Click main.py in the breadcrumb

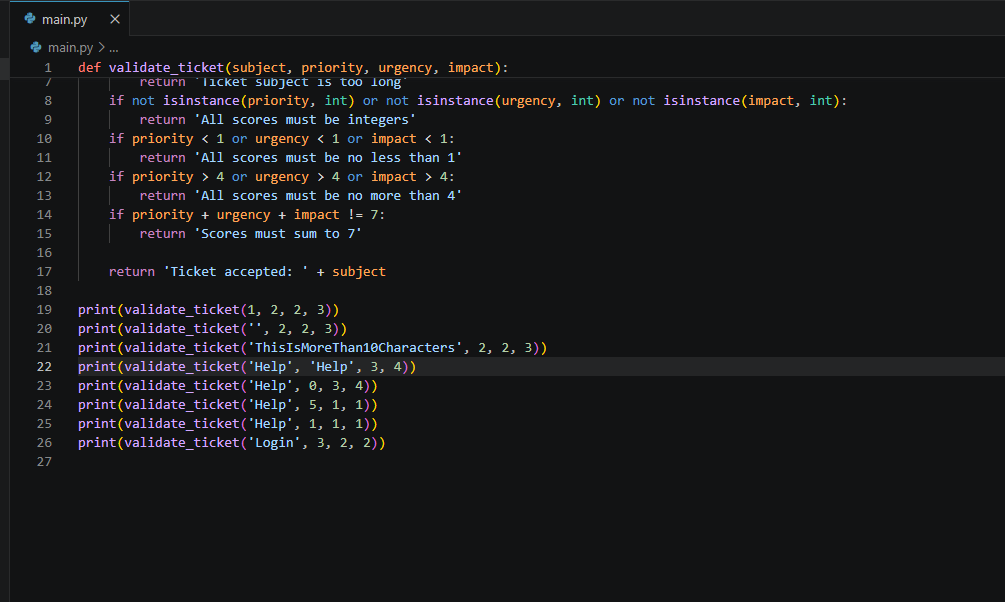pyautogui.click(x=71, y=47)
